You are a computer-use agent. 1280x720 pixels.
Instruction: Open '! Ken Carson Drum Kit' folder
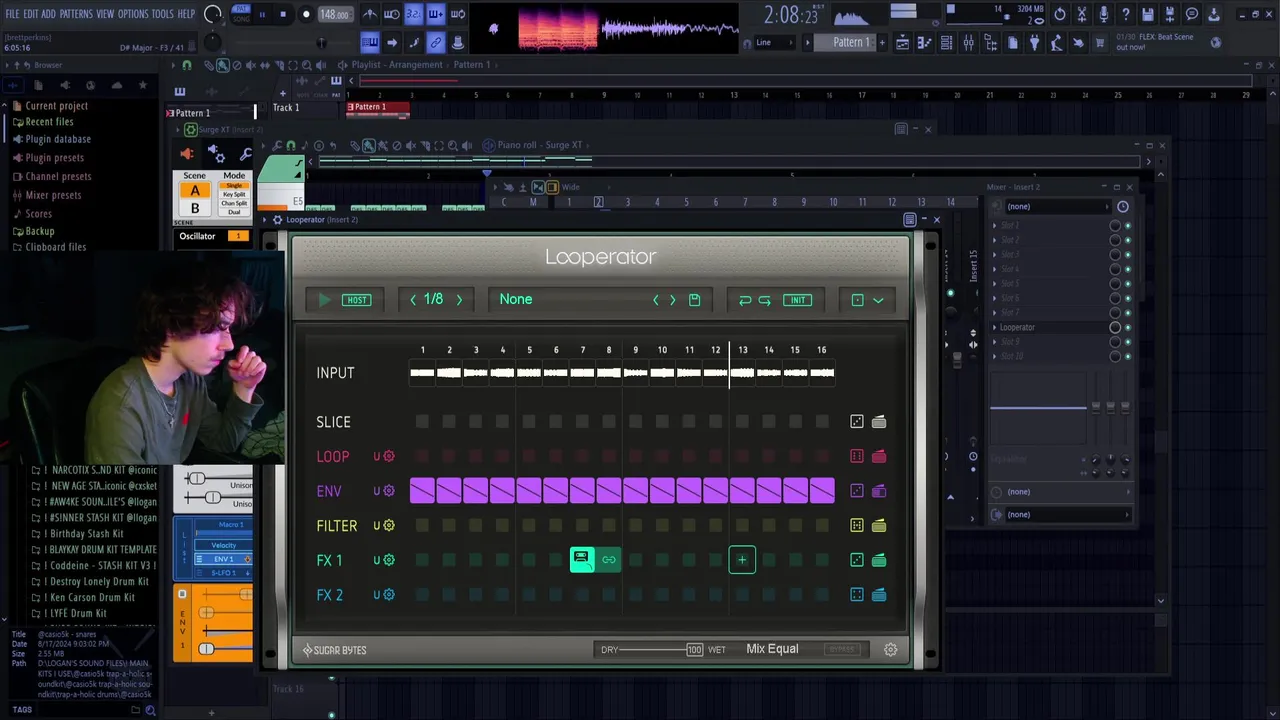click(x=88, y=597)
